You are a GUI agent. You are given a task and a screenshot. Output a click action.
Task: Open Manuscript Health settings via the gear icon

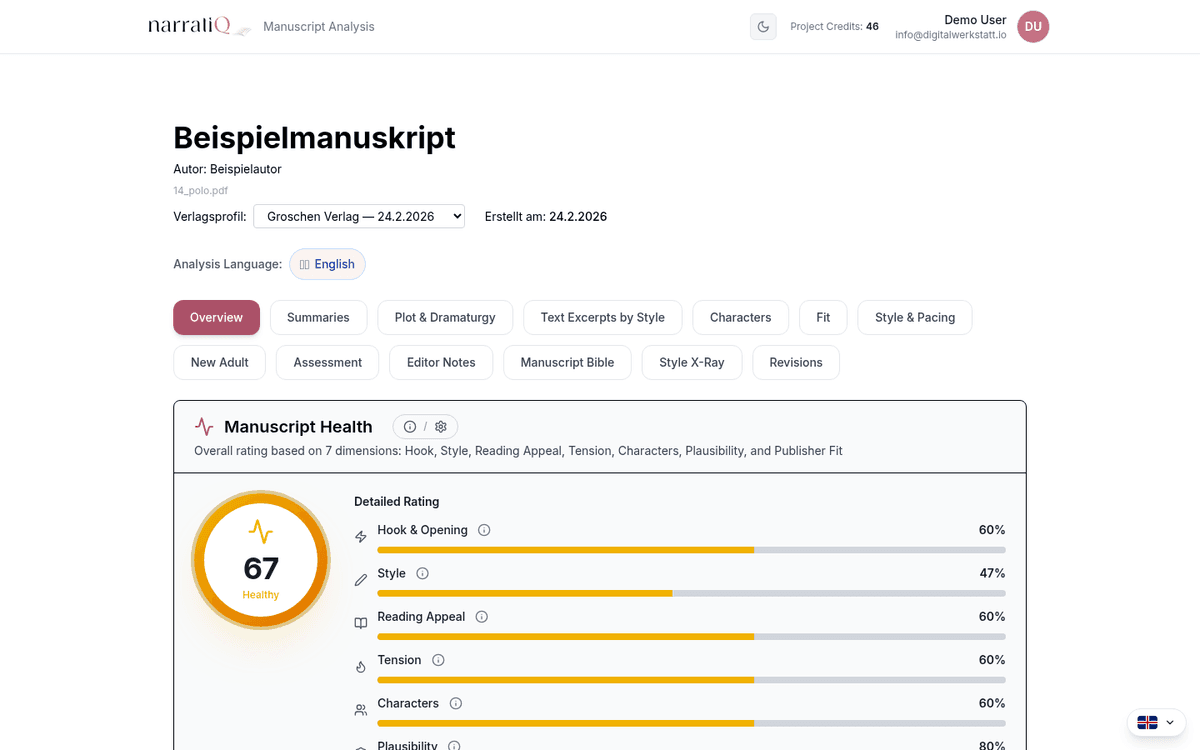click(441, 426)
